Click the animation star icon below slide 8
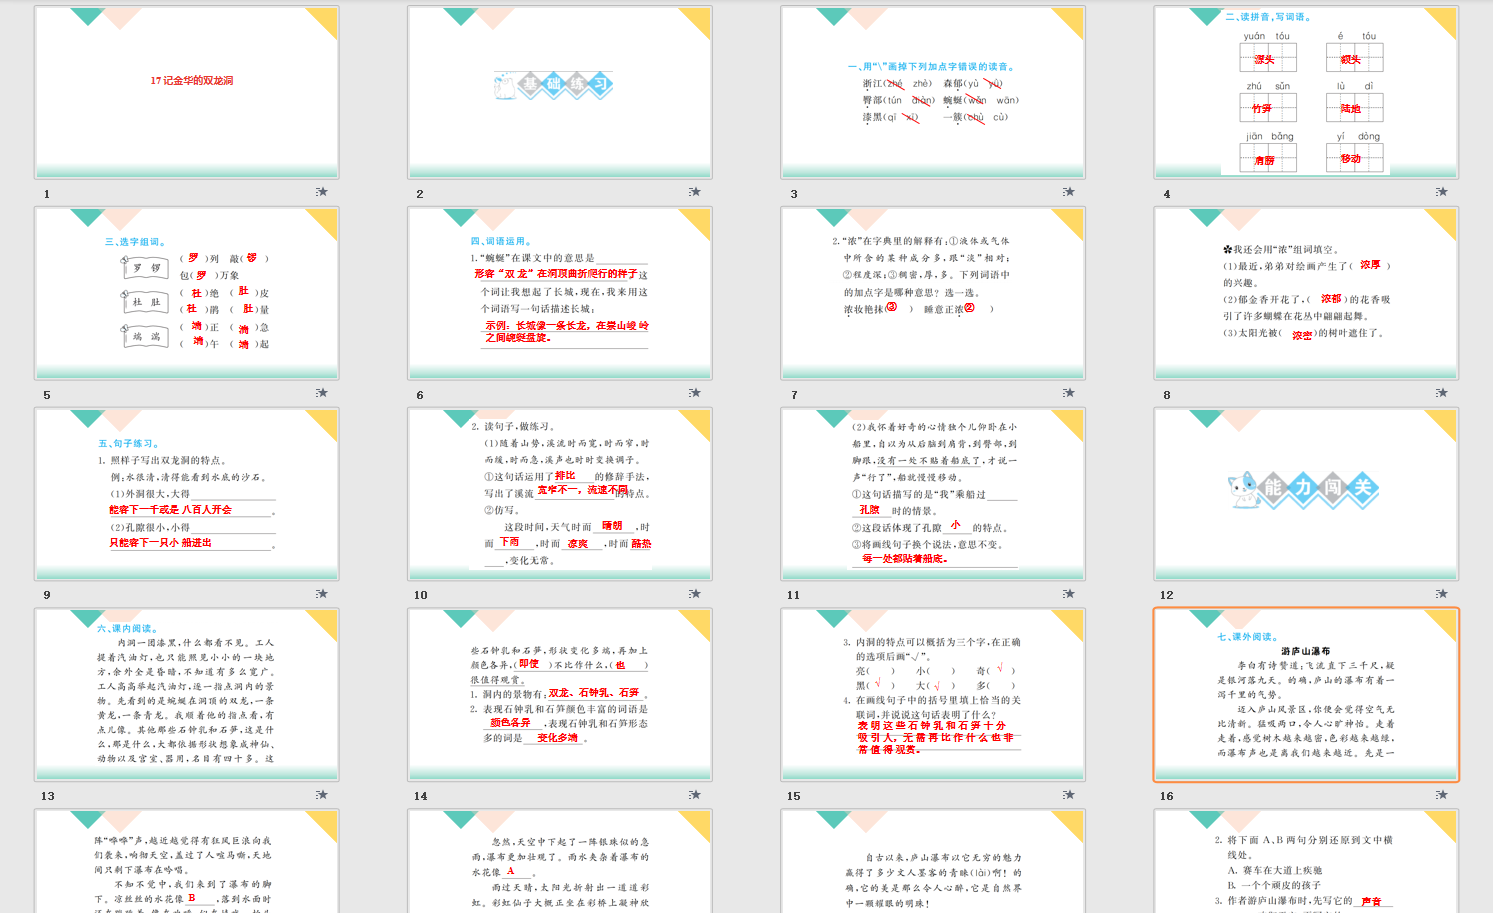Screen dimensions: 1493x913 point(1441,392)
